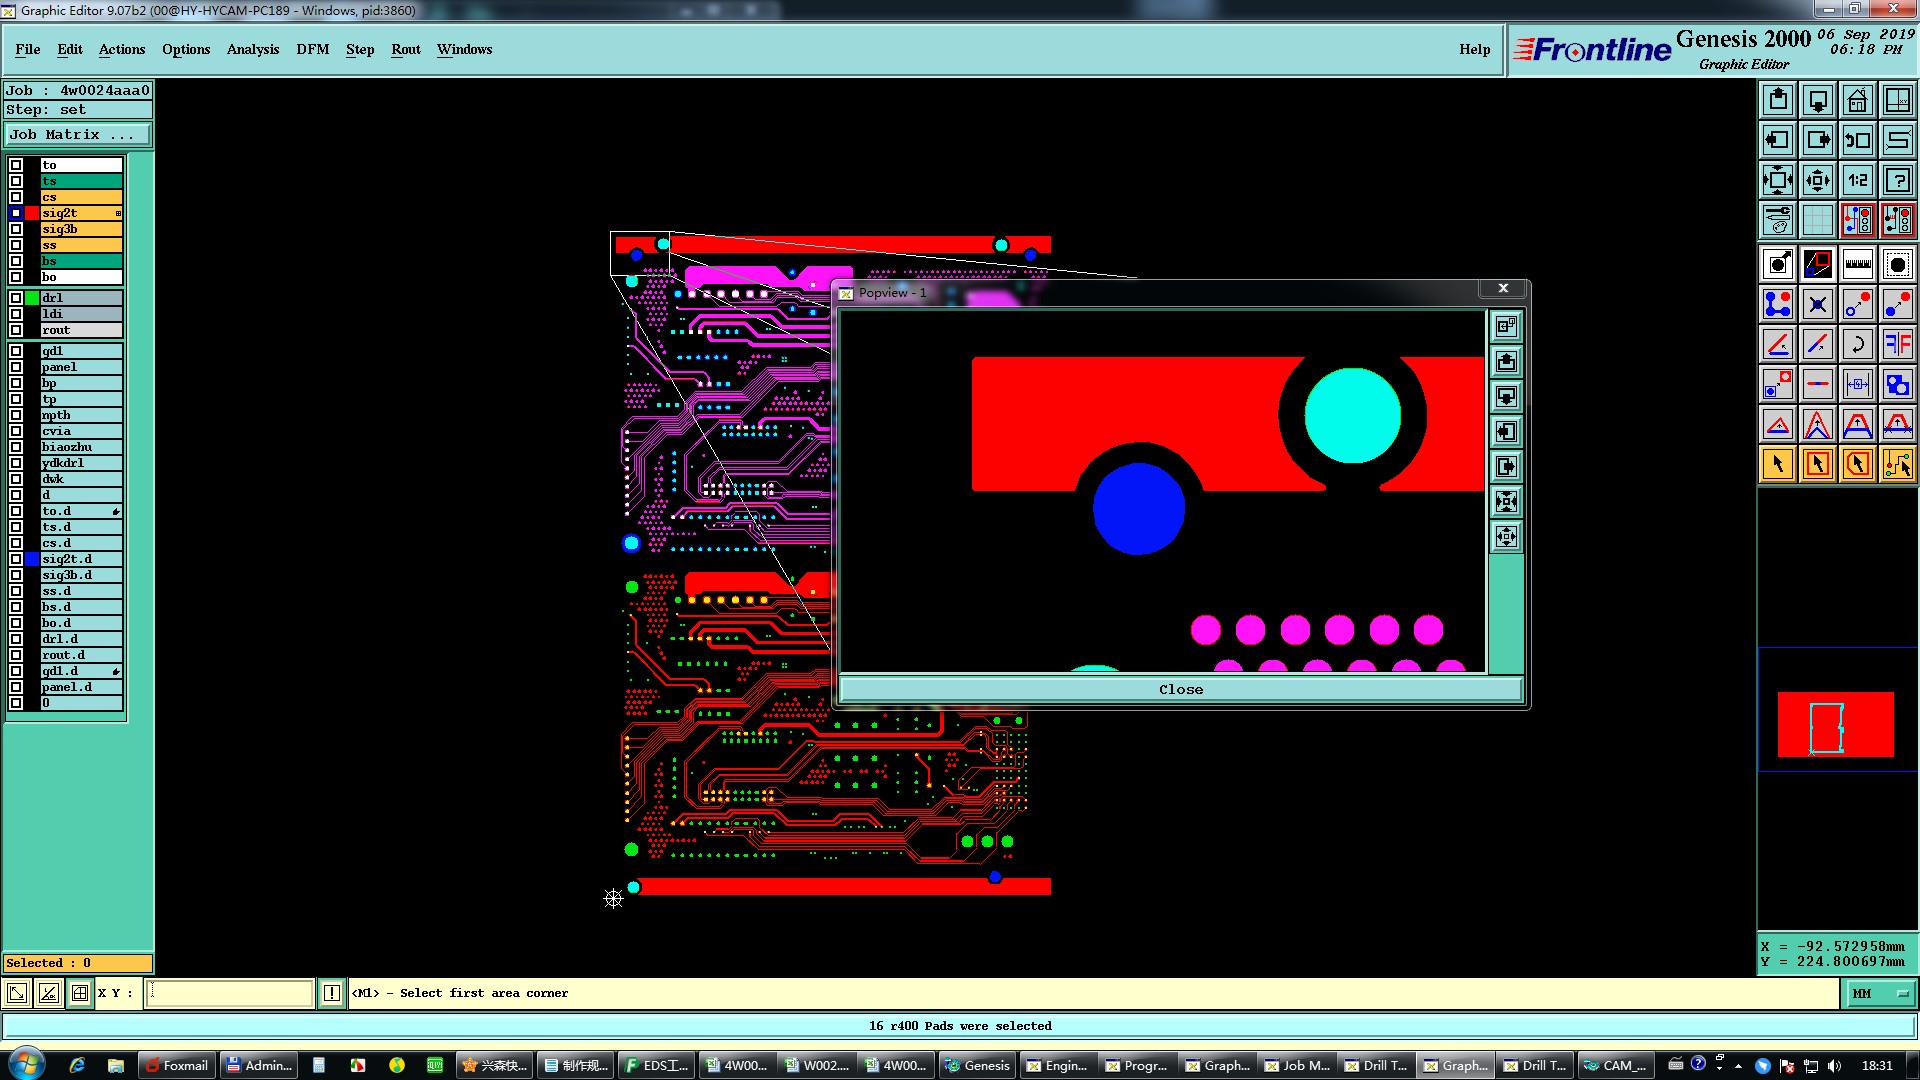Open the DFM menu

click(x=312, y=49)
